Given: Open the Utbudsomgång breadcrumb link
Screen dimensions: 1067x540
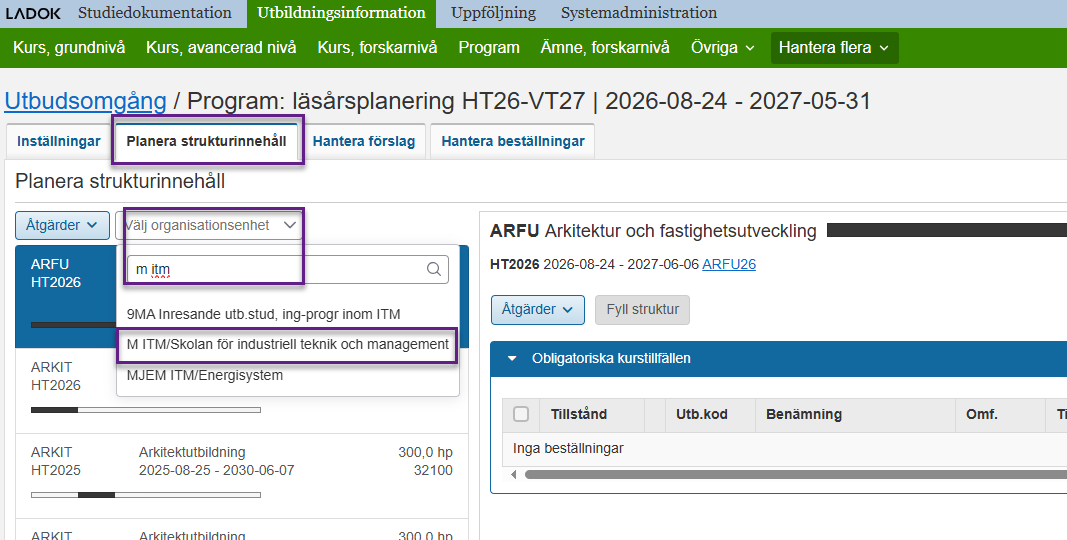Looking at the screenshot, I should [86, 101].
